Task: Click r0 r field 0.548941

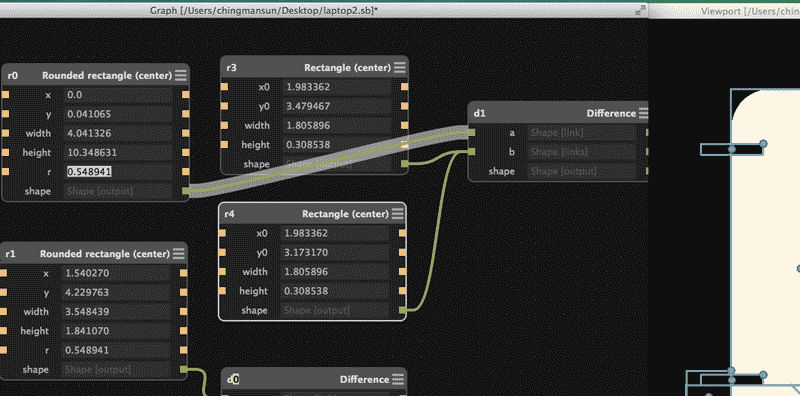Action: click(118, 171)
